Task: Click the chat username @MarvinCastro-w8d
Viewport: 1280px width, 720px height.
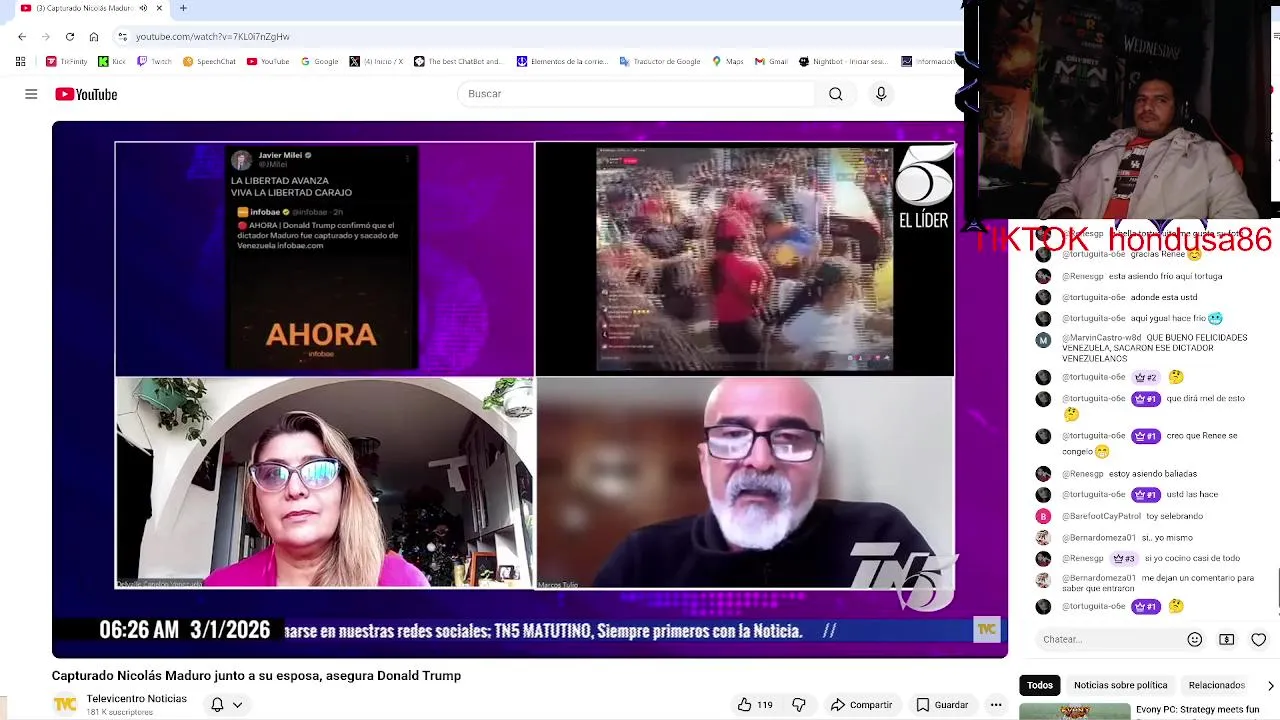Action: click(1103, 338)
